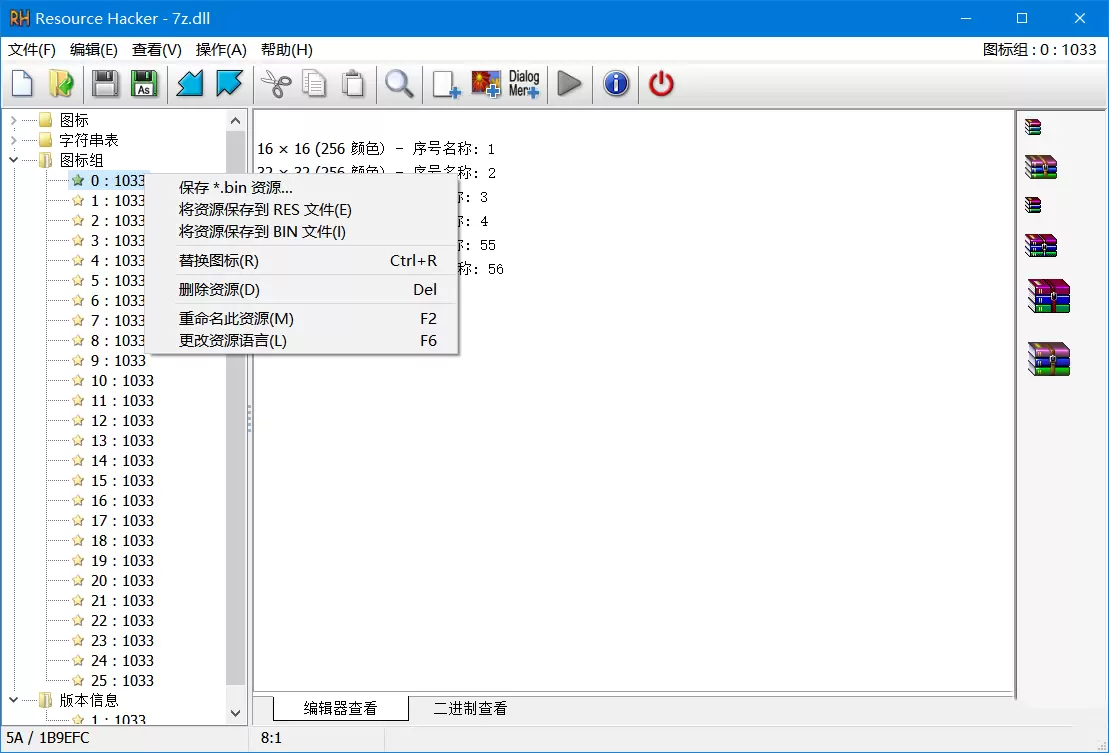Image resolution: width=1109 pixels, height=753 pixels.
Task: Click the red power Exit icon
Action: coord(661,83)
